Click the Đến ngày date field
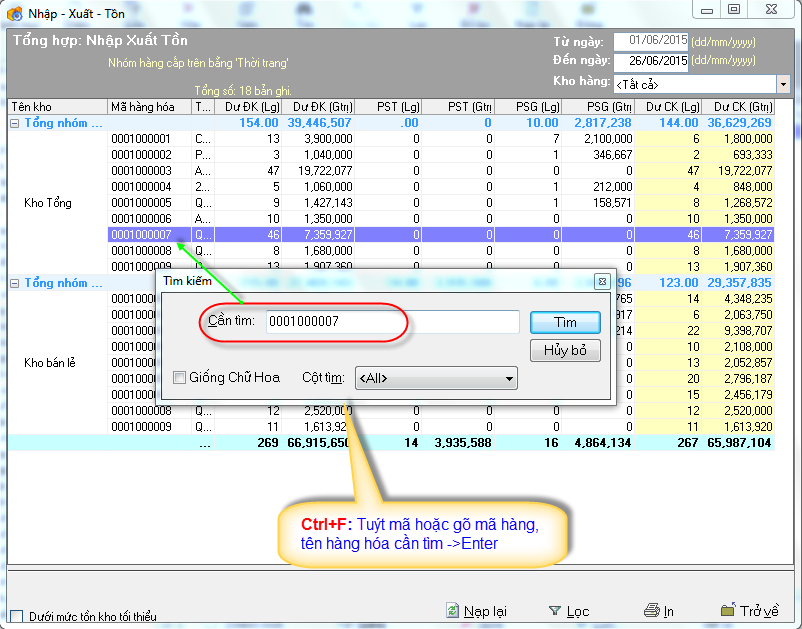 [650, 61]
